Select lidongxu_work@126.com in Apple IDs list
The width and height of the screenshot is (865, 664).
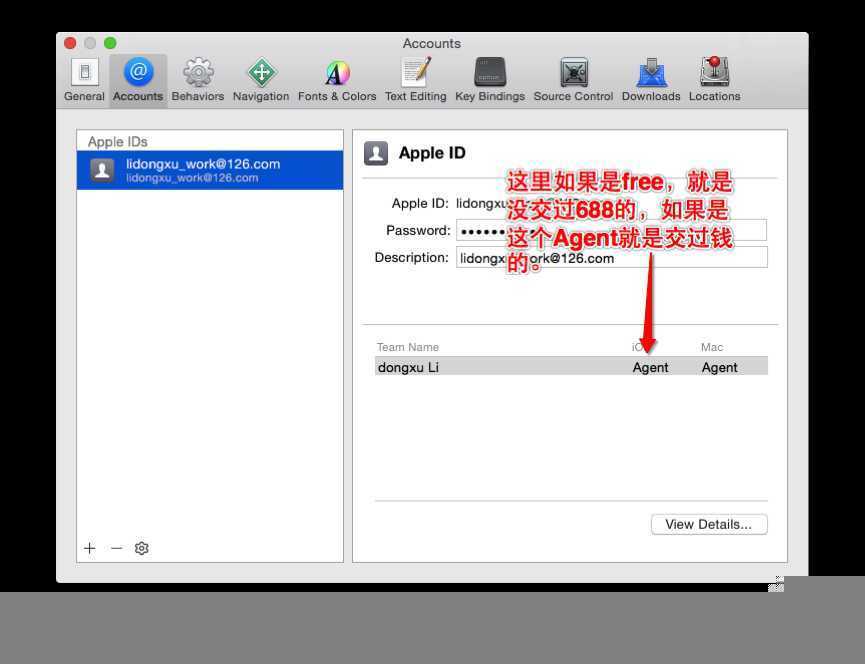pyautogui.click(x=210, y=170)
